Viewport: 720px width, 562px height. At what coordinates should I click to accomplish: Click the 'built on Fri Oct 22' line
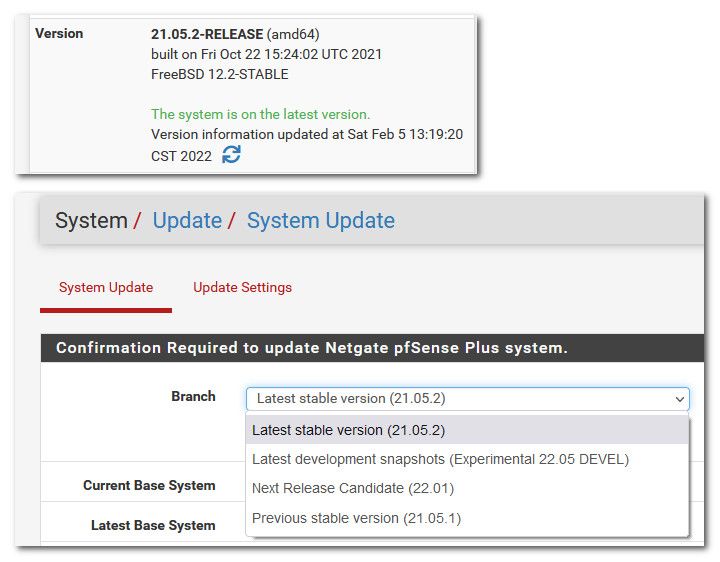266,54
